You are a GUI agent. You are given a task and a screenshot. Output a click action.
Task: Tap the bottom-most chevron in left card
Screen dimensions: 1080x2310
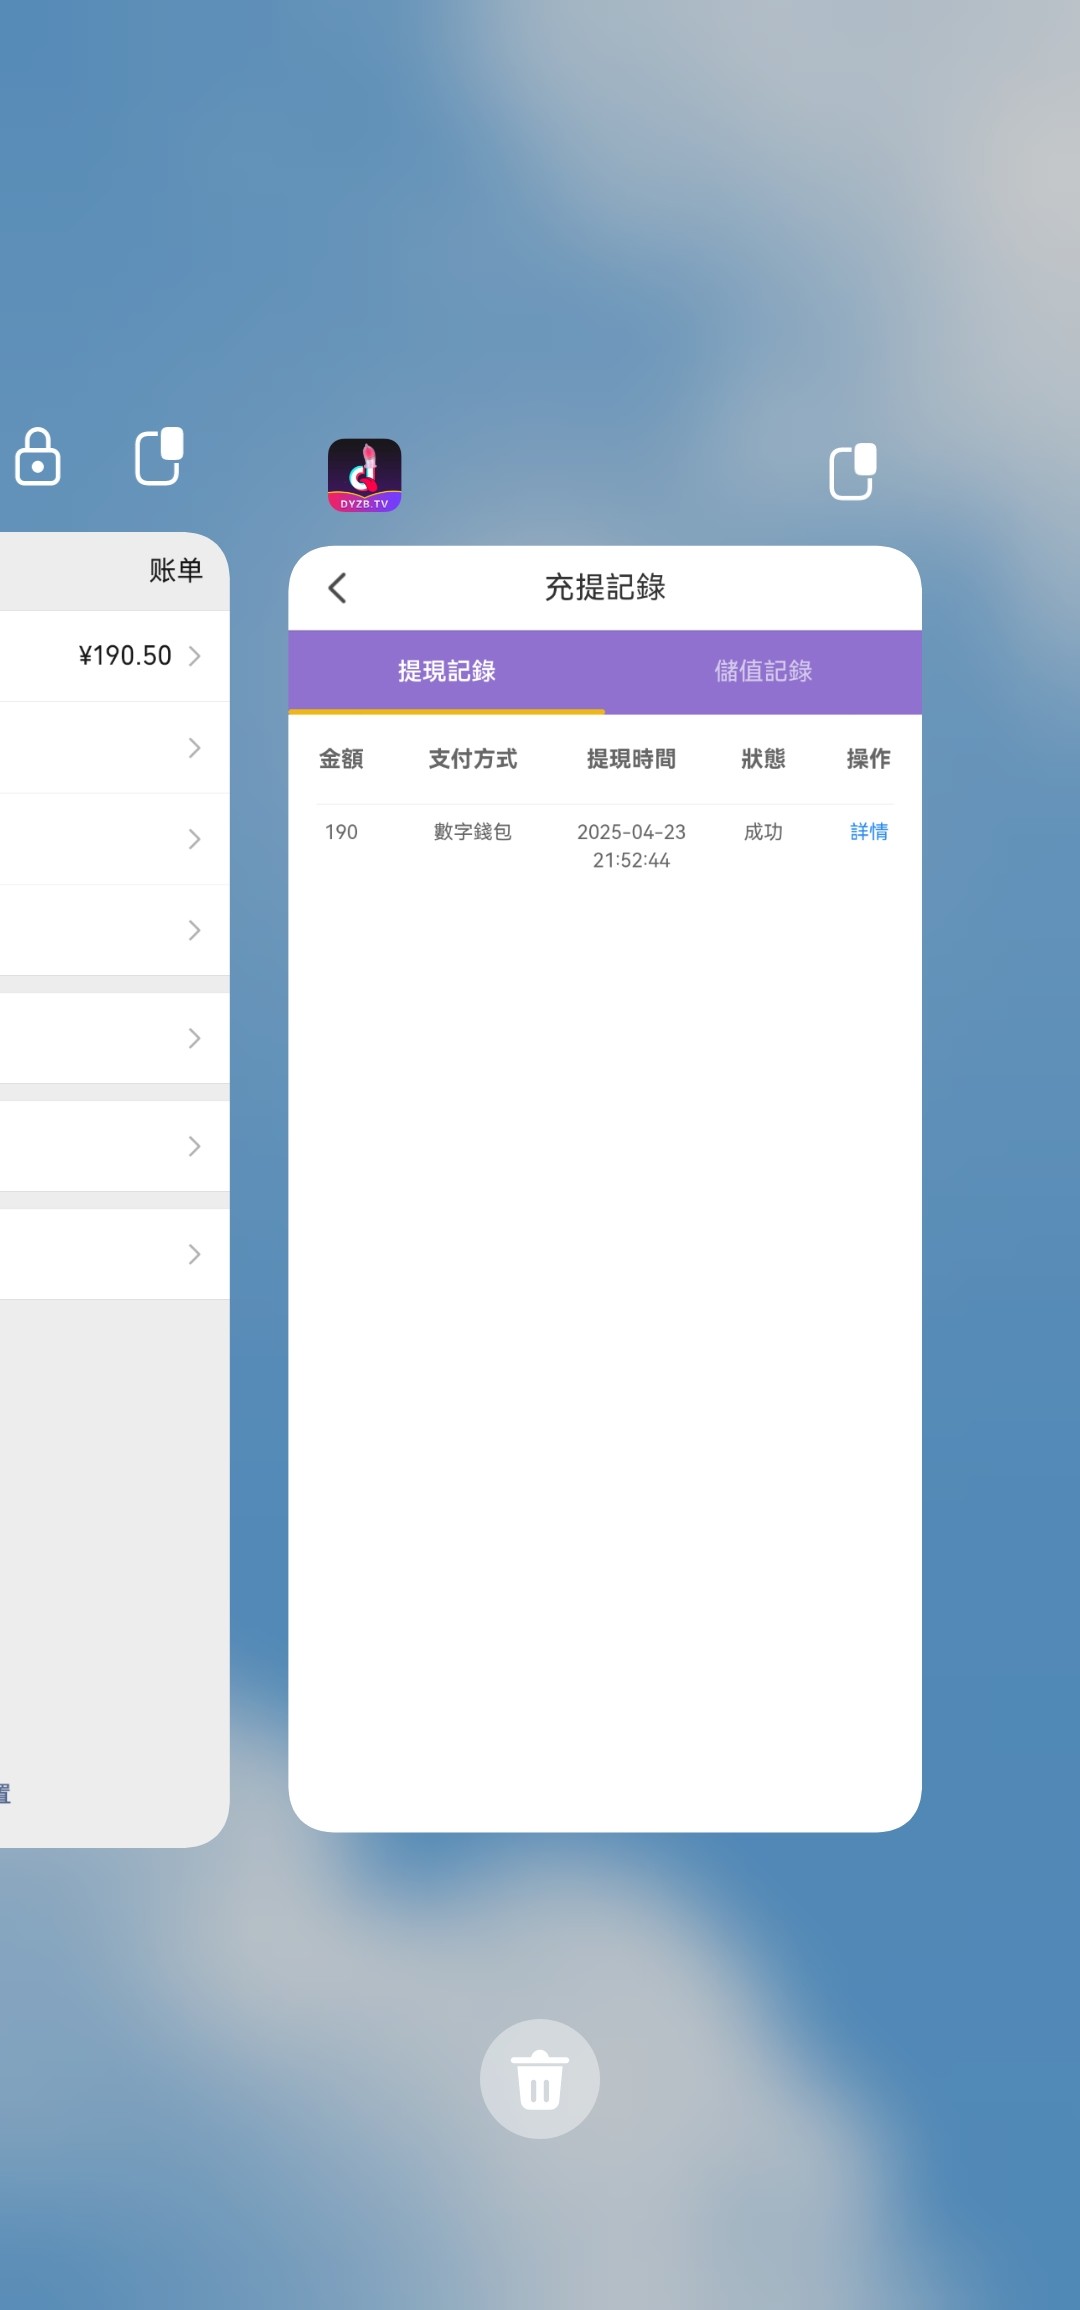pyautogui.click(x=195, y=1254)
